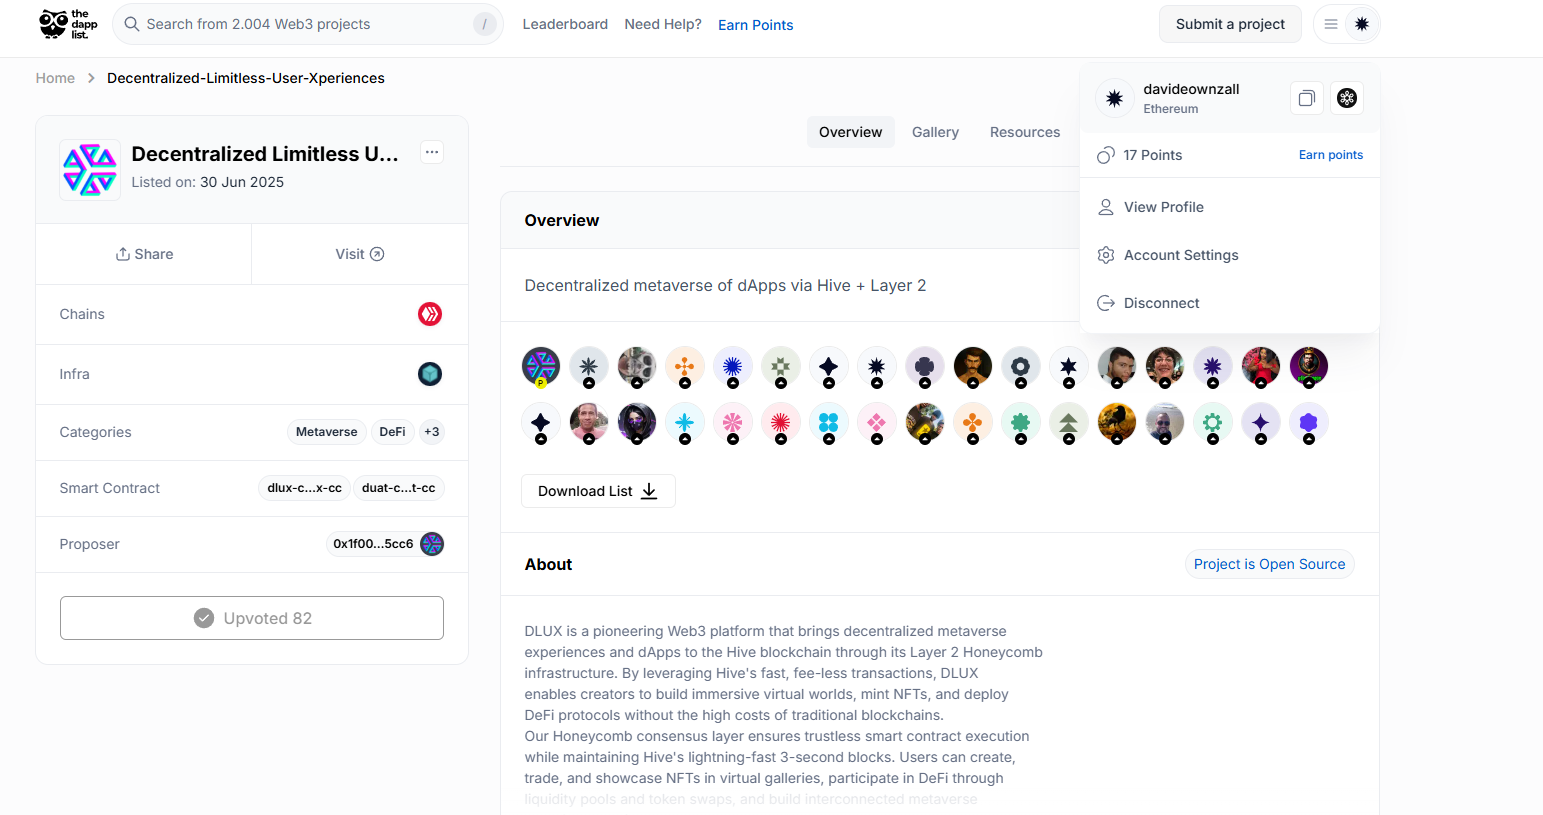Click the Listed on 30 Jun 2025 text
Viewport: 1543px width, 815px height.
[x=208, y=182]
